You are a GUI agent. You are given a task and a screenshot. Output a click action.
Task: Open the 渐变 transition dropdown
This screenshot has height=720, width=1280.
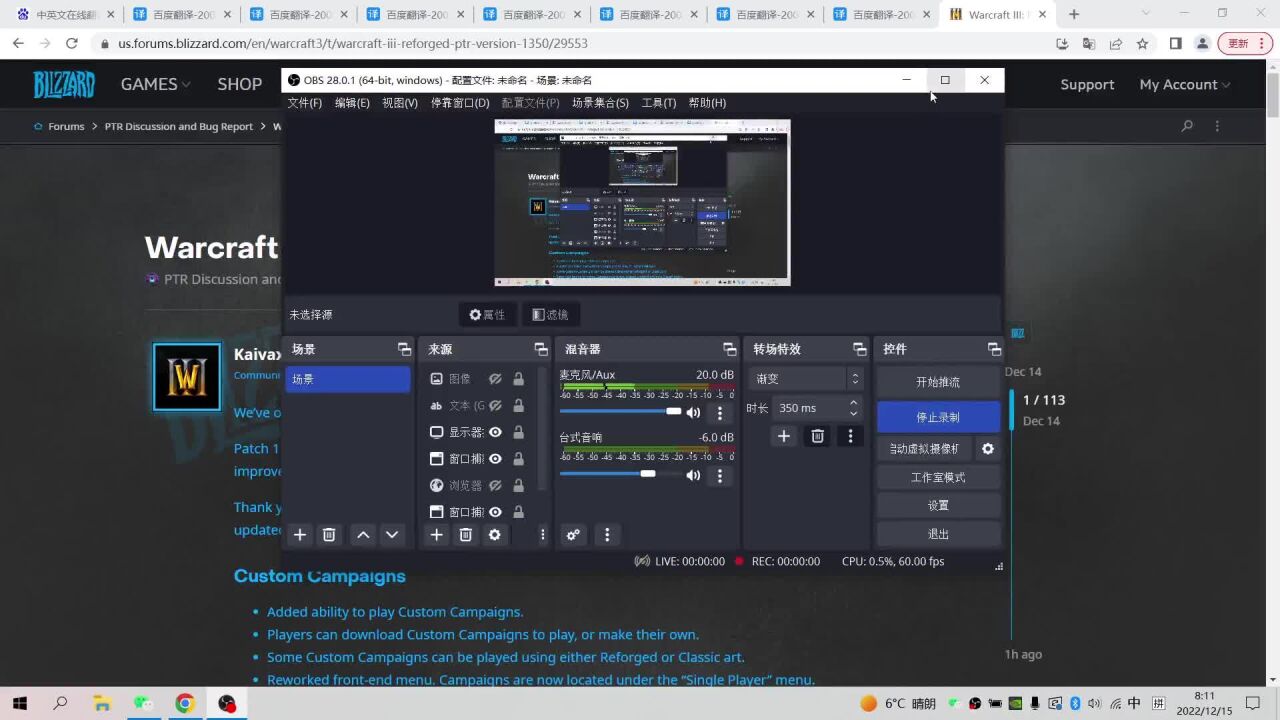pos(804,379)
